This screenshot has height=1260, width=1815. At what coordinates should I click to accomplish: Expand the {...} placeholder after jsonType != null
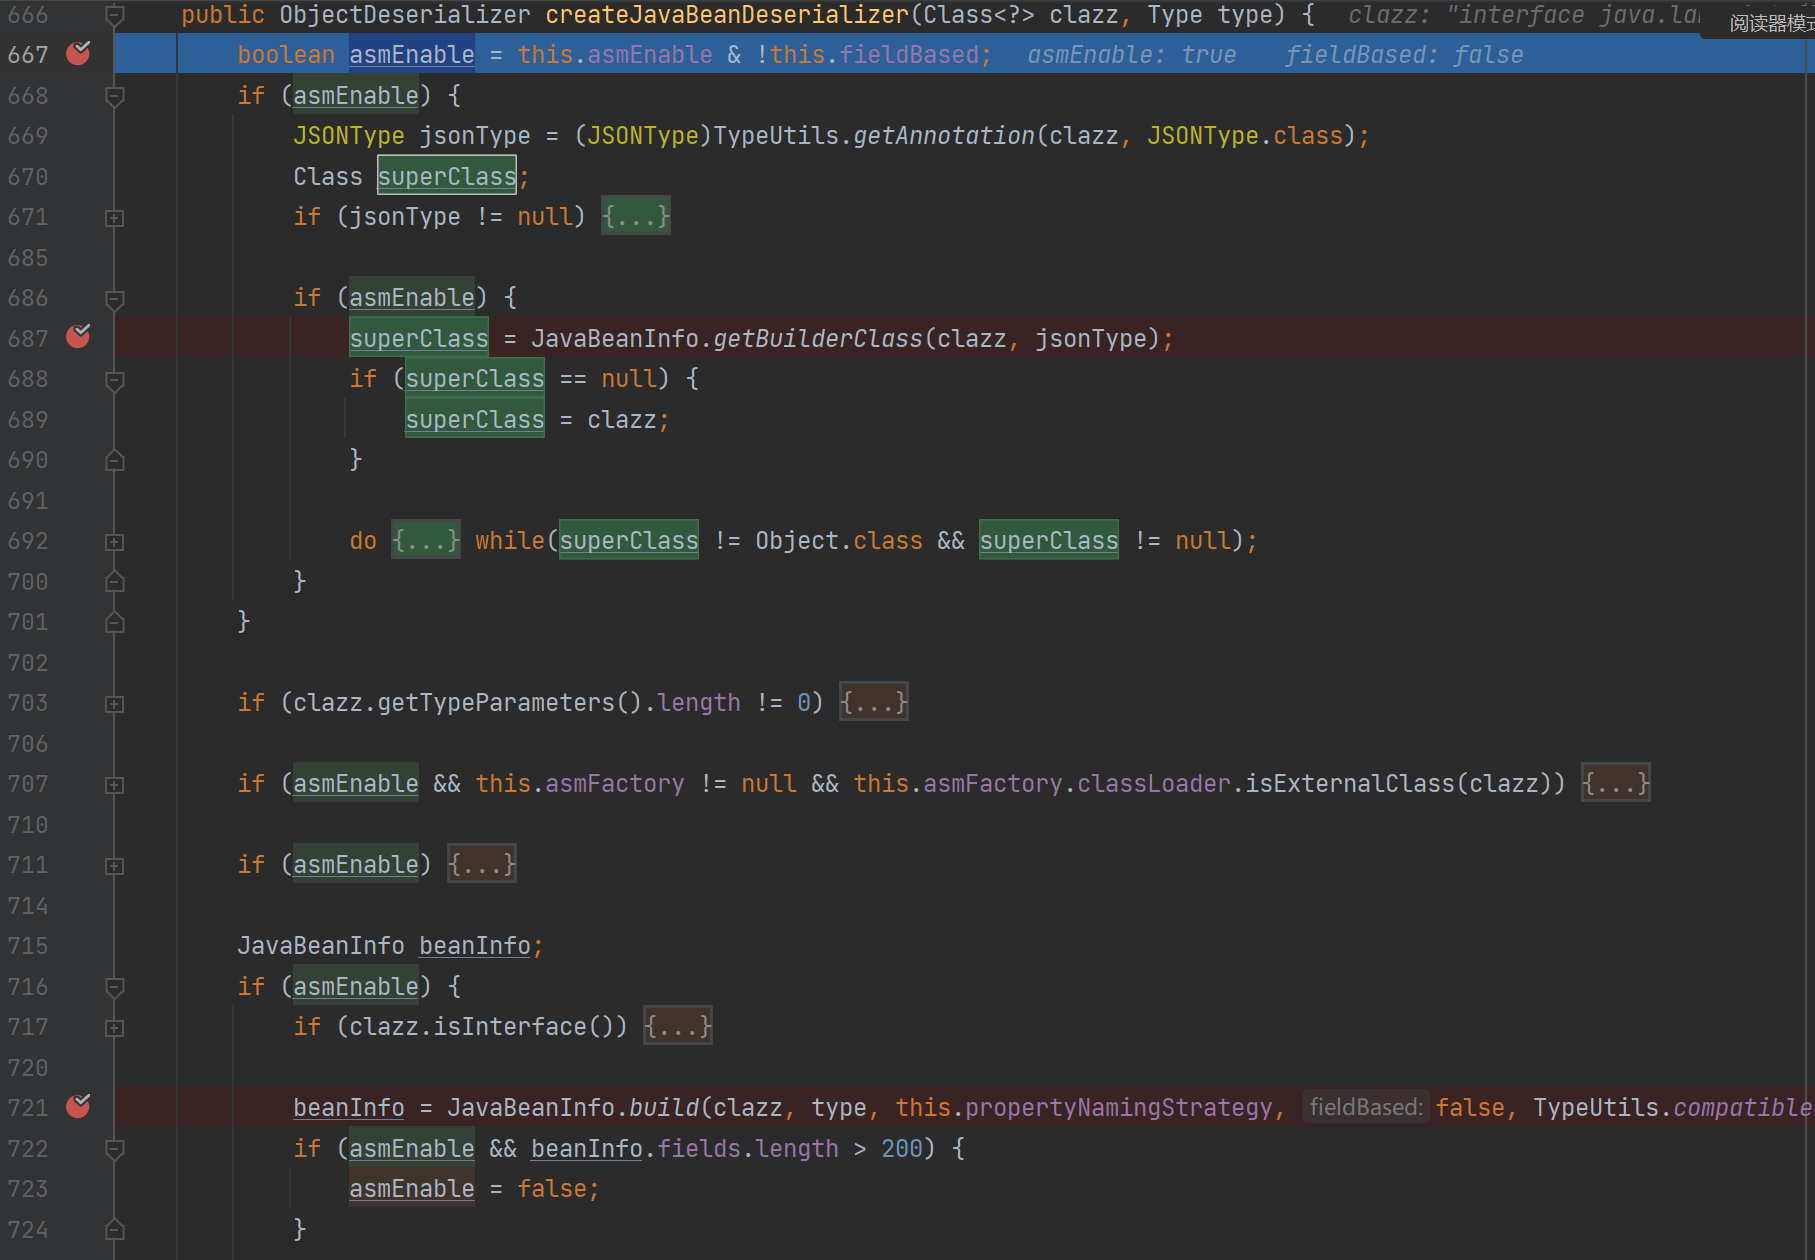(x=636, y=216)
